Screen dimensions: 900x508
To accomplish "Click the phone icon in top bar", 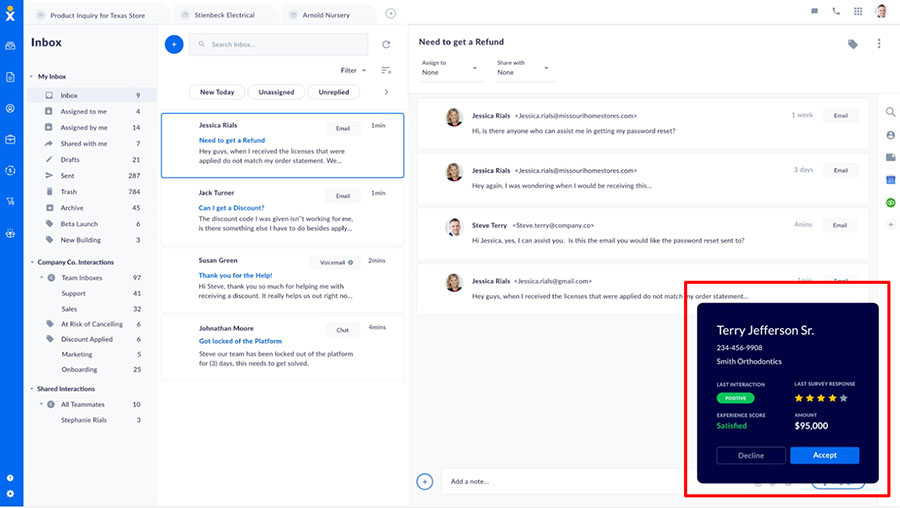I will [836, 12].
